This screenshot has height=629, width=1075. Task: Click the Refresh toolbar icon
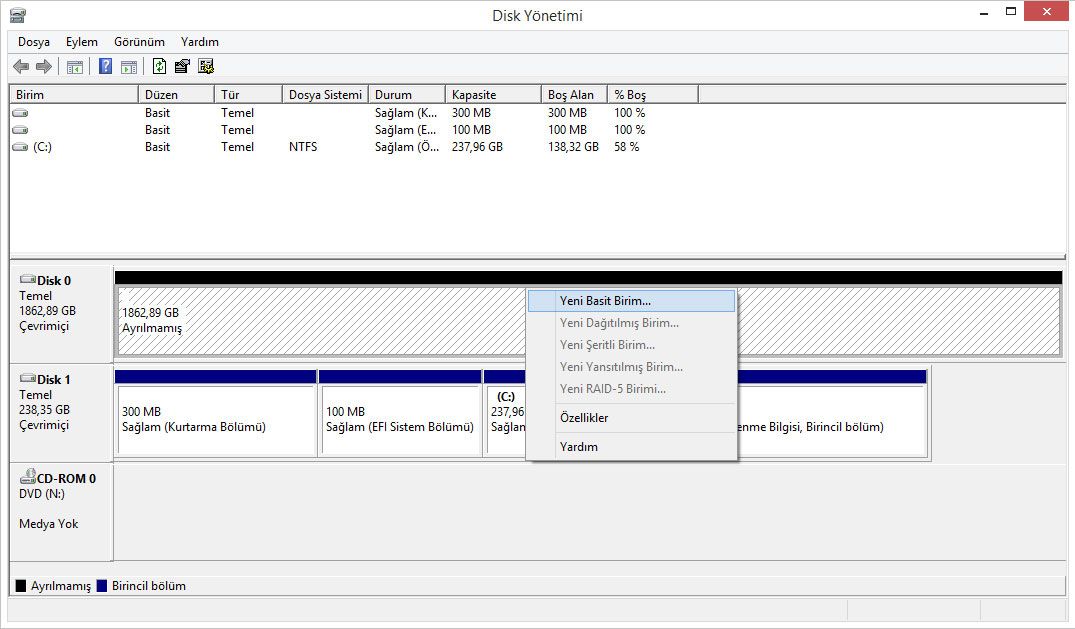pos(159,66)
